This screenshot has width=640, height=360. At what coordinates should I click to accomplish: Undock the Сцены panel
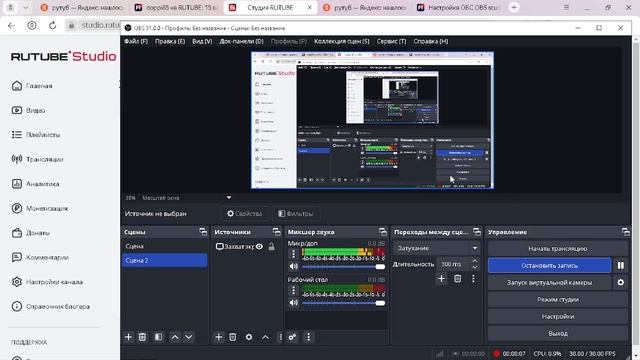(x=203, y=232)
